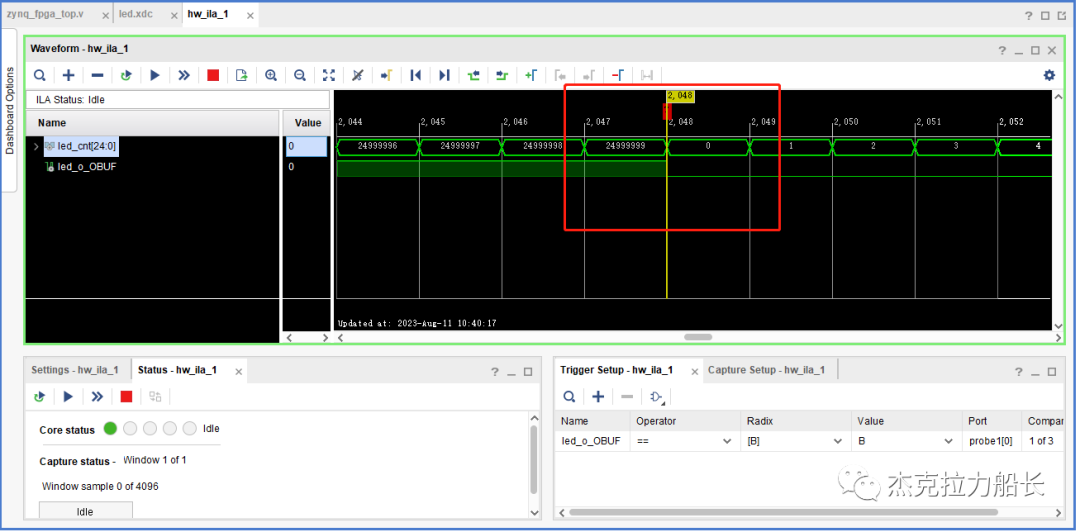
Task: Open waveform settings gear
Action: pyautogui.click(x=1049, y=75)
